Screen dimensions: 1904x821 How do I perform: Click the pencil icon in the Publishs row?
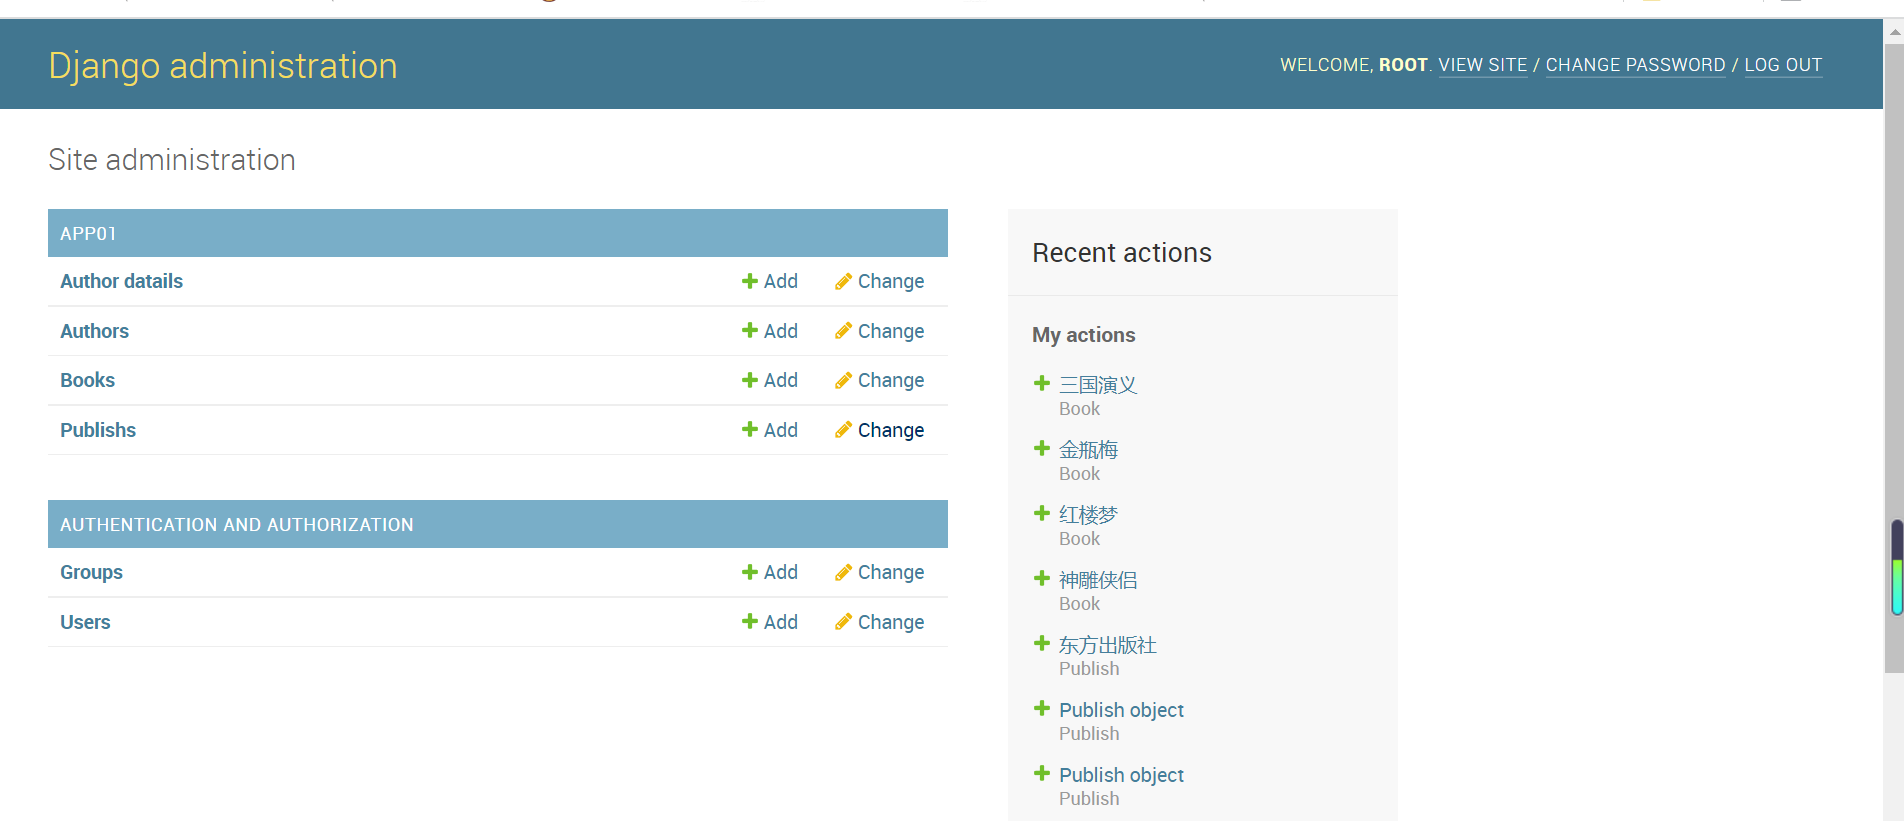tap(843, 430)
